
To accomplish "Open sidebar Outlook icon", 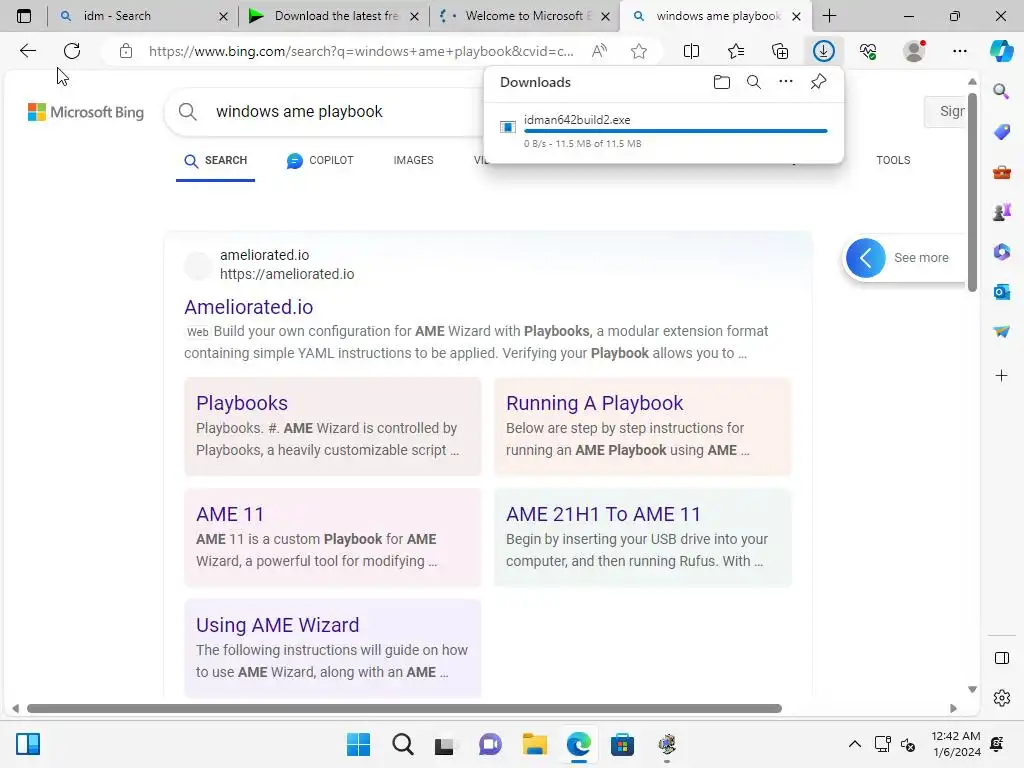I will (1001, 292).
